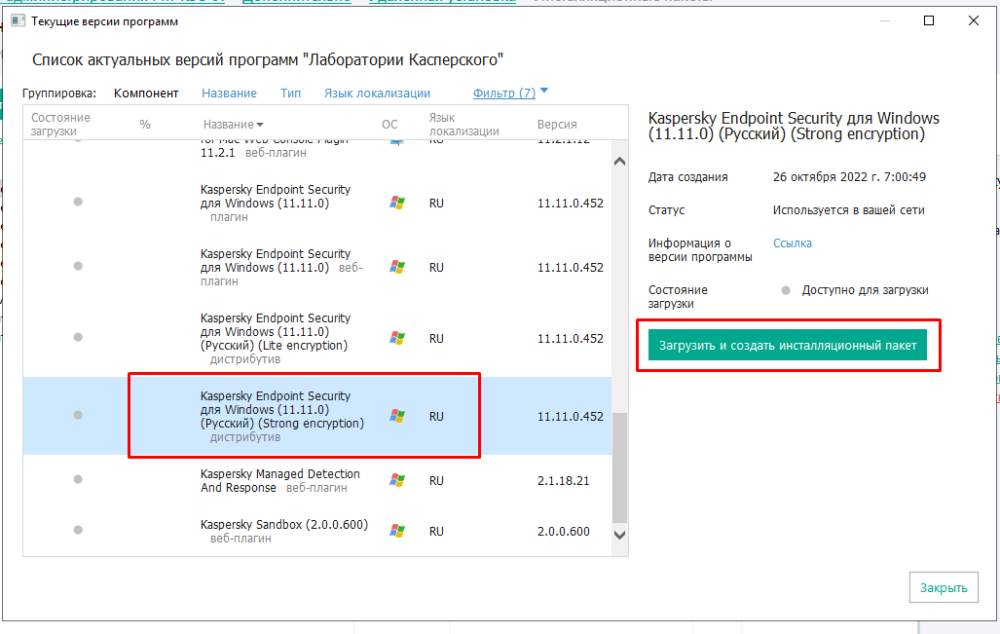Image resolution: width=1000 pixels, height=634 pixels.
Task: Group list by Тип
Action: click(x=290, y=93)
